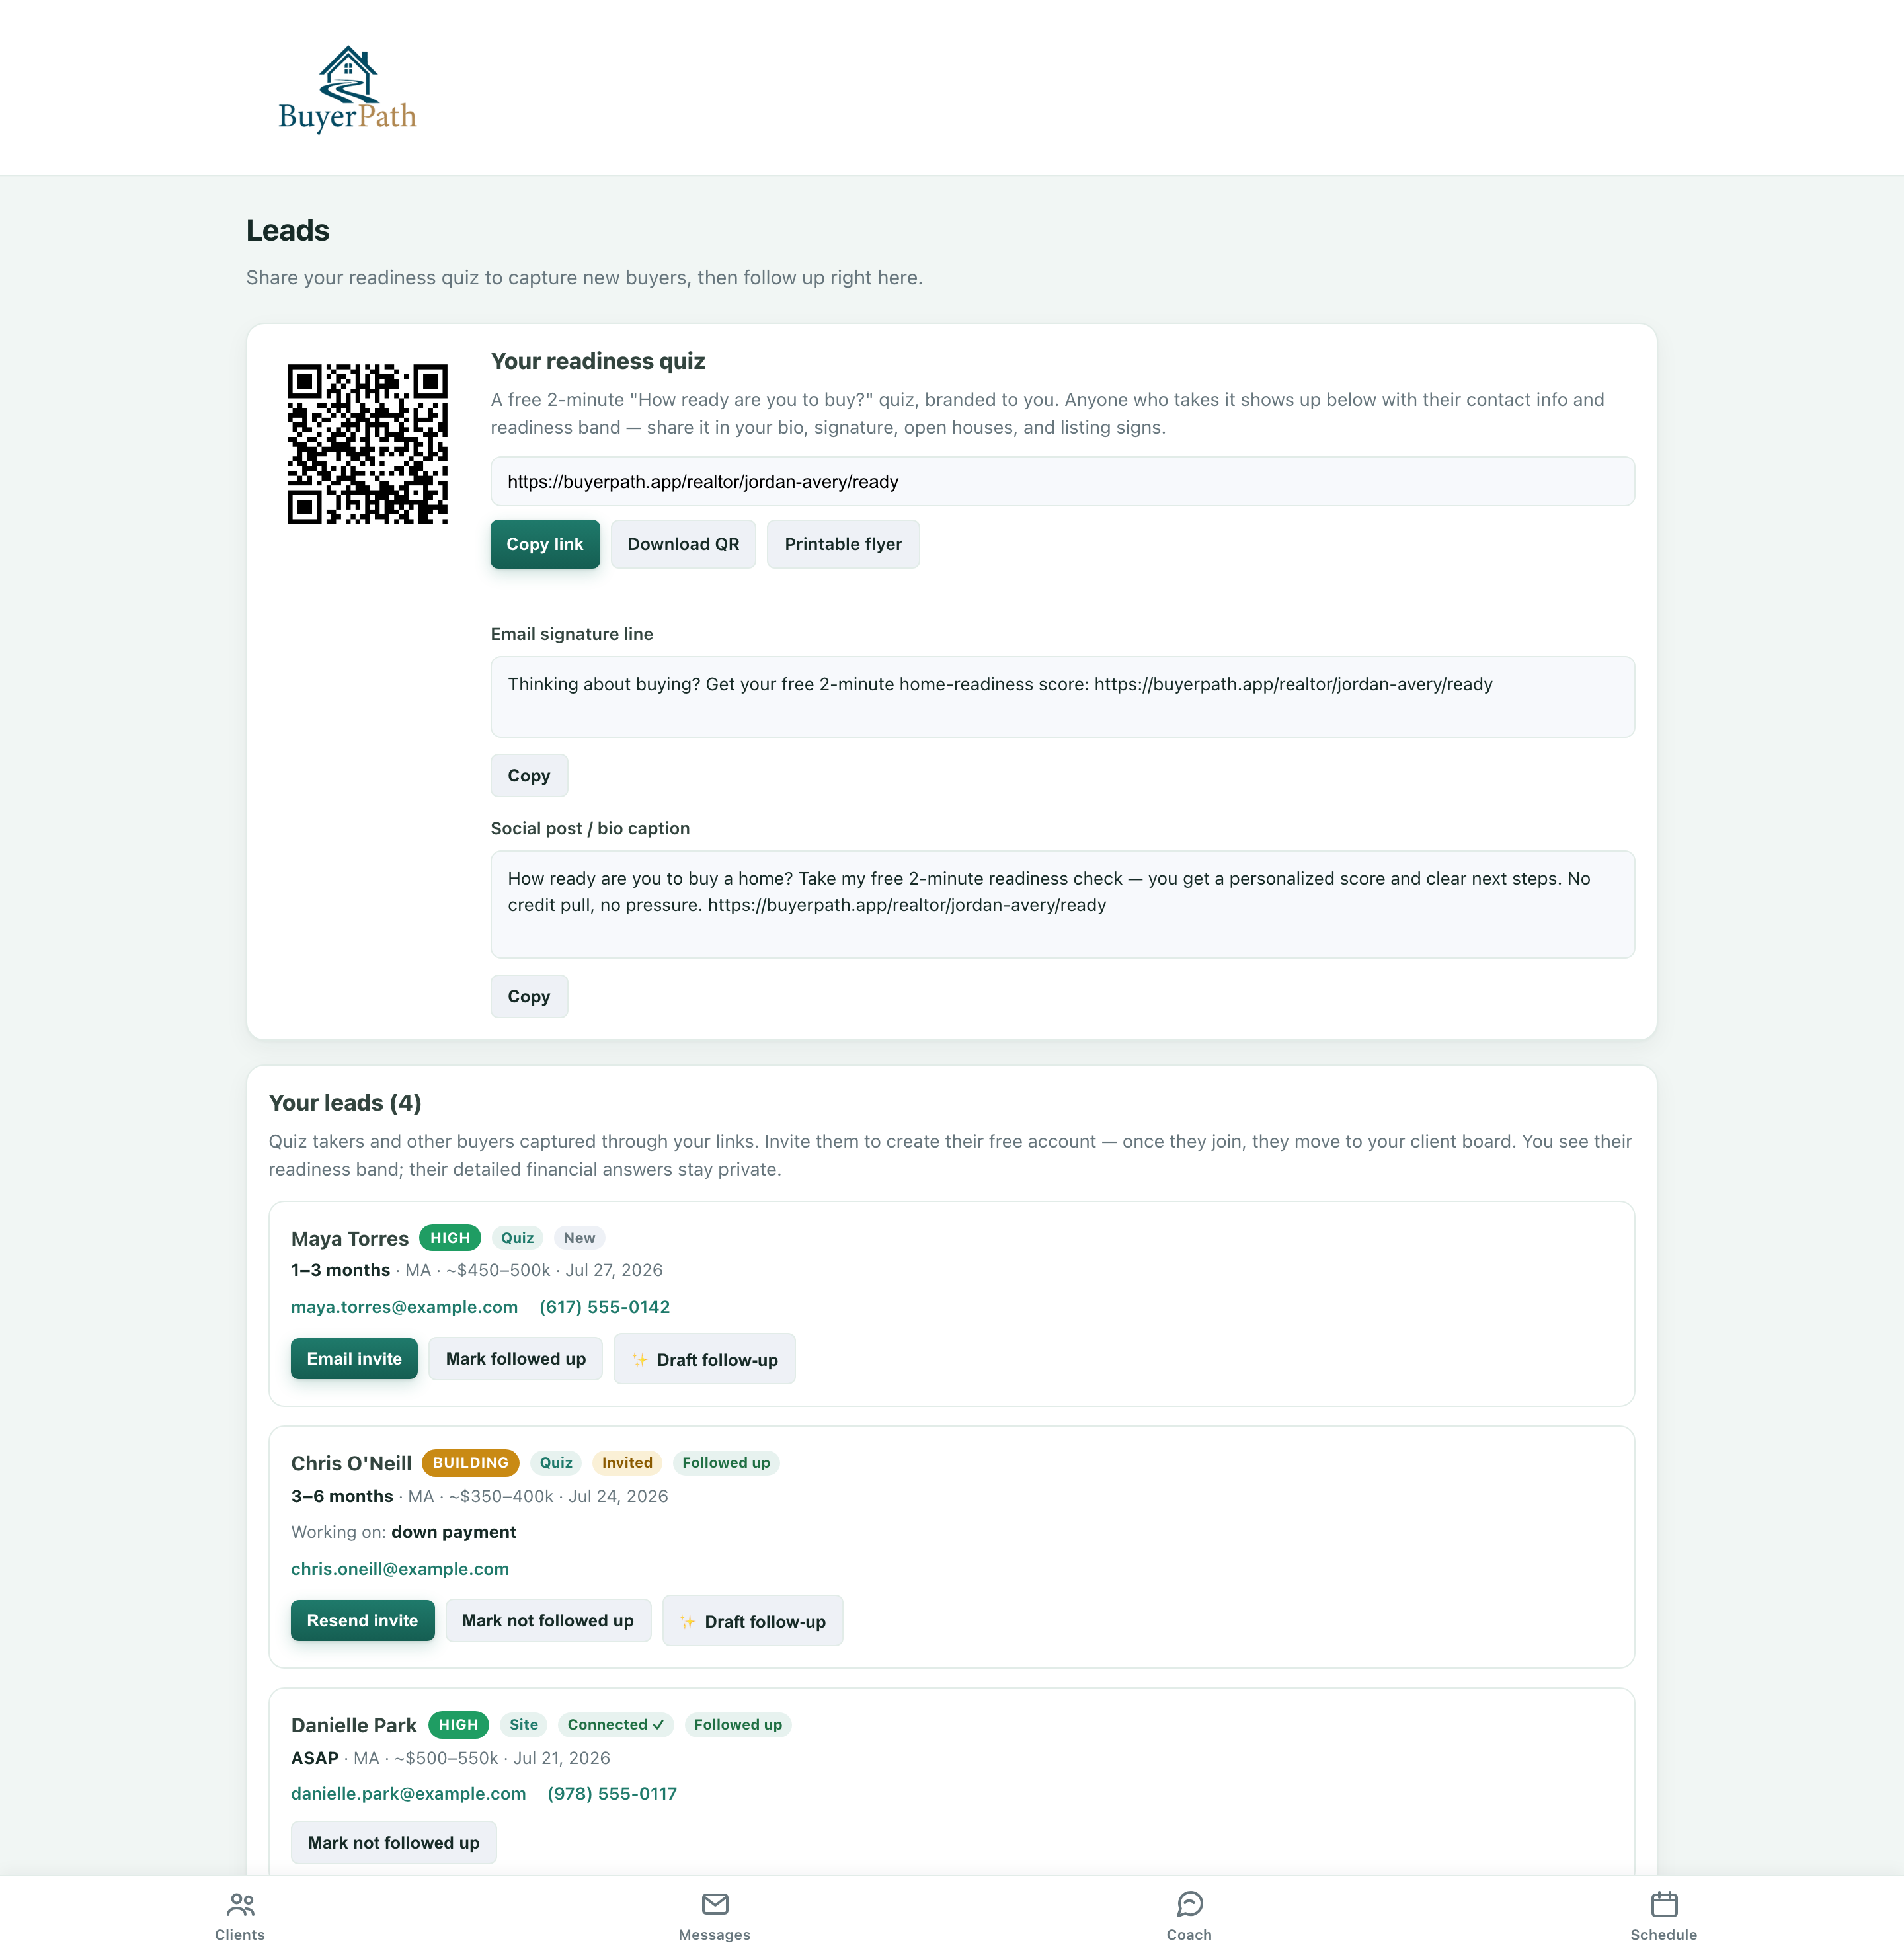This screenshot has height=1957, width=1904.
Task: Click Quiz tag on Chris O'Neill
Action: tap(556, 1463)
